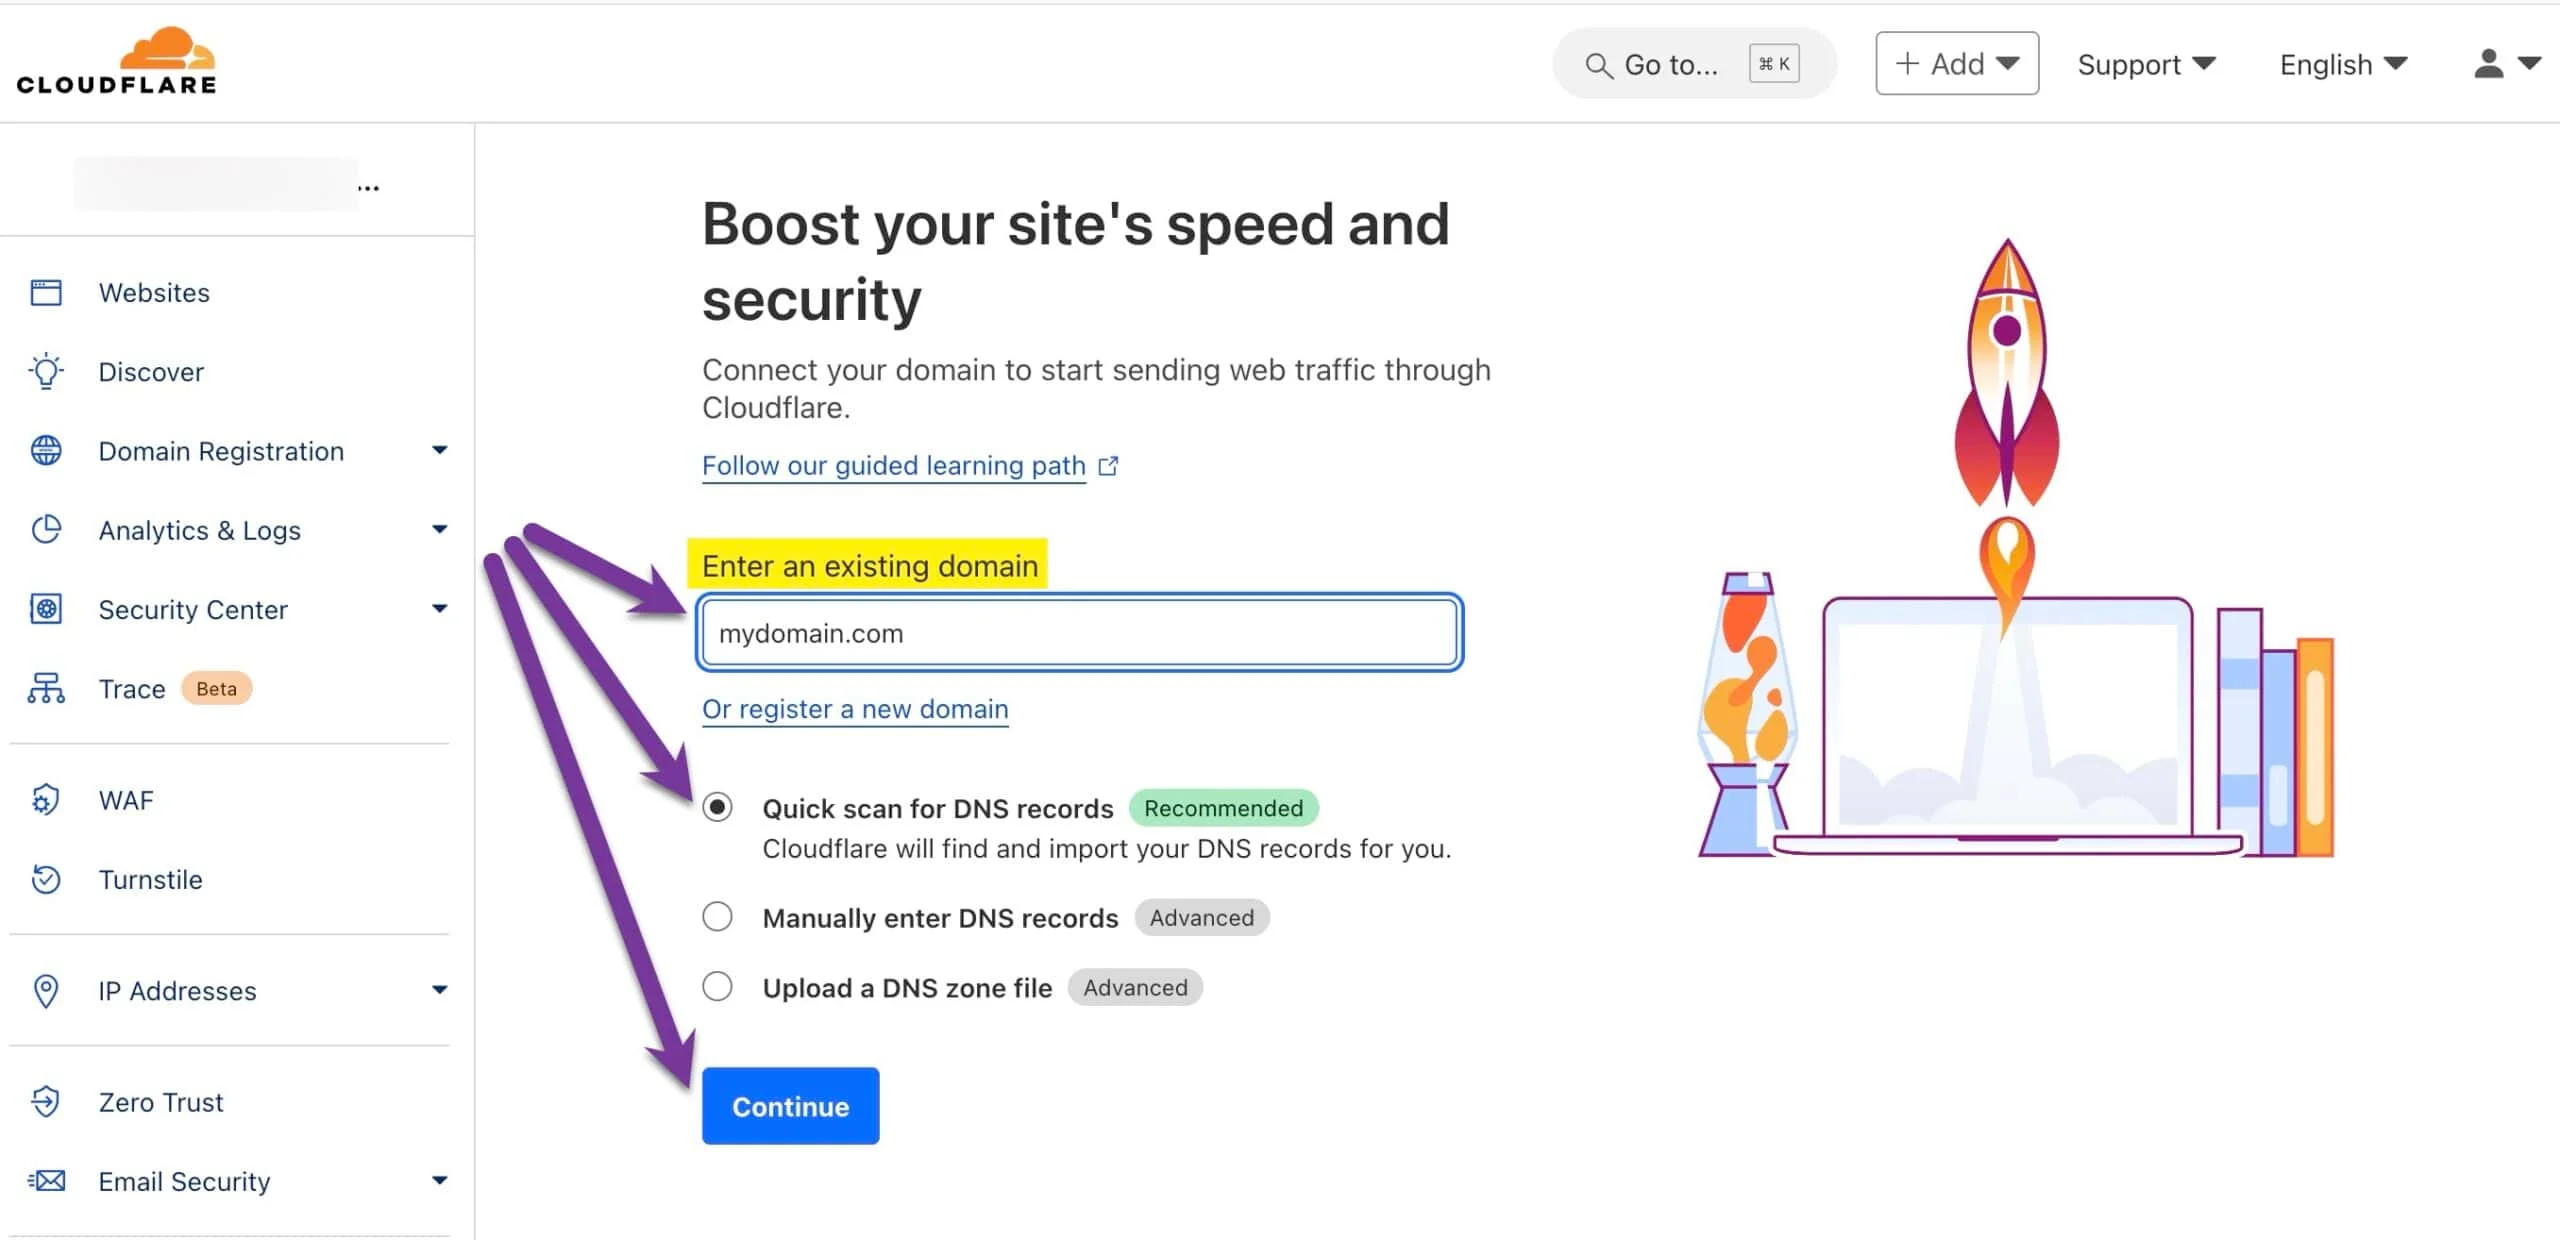Expand the Domain Registration section
Image resolution: width=2560 pixels, height=1240 pixels.
440,451
